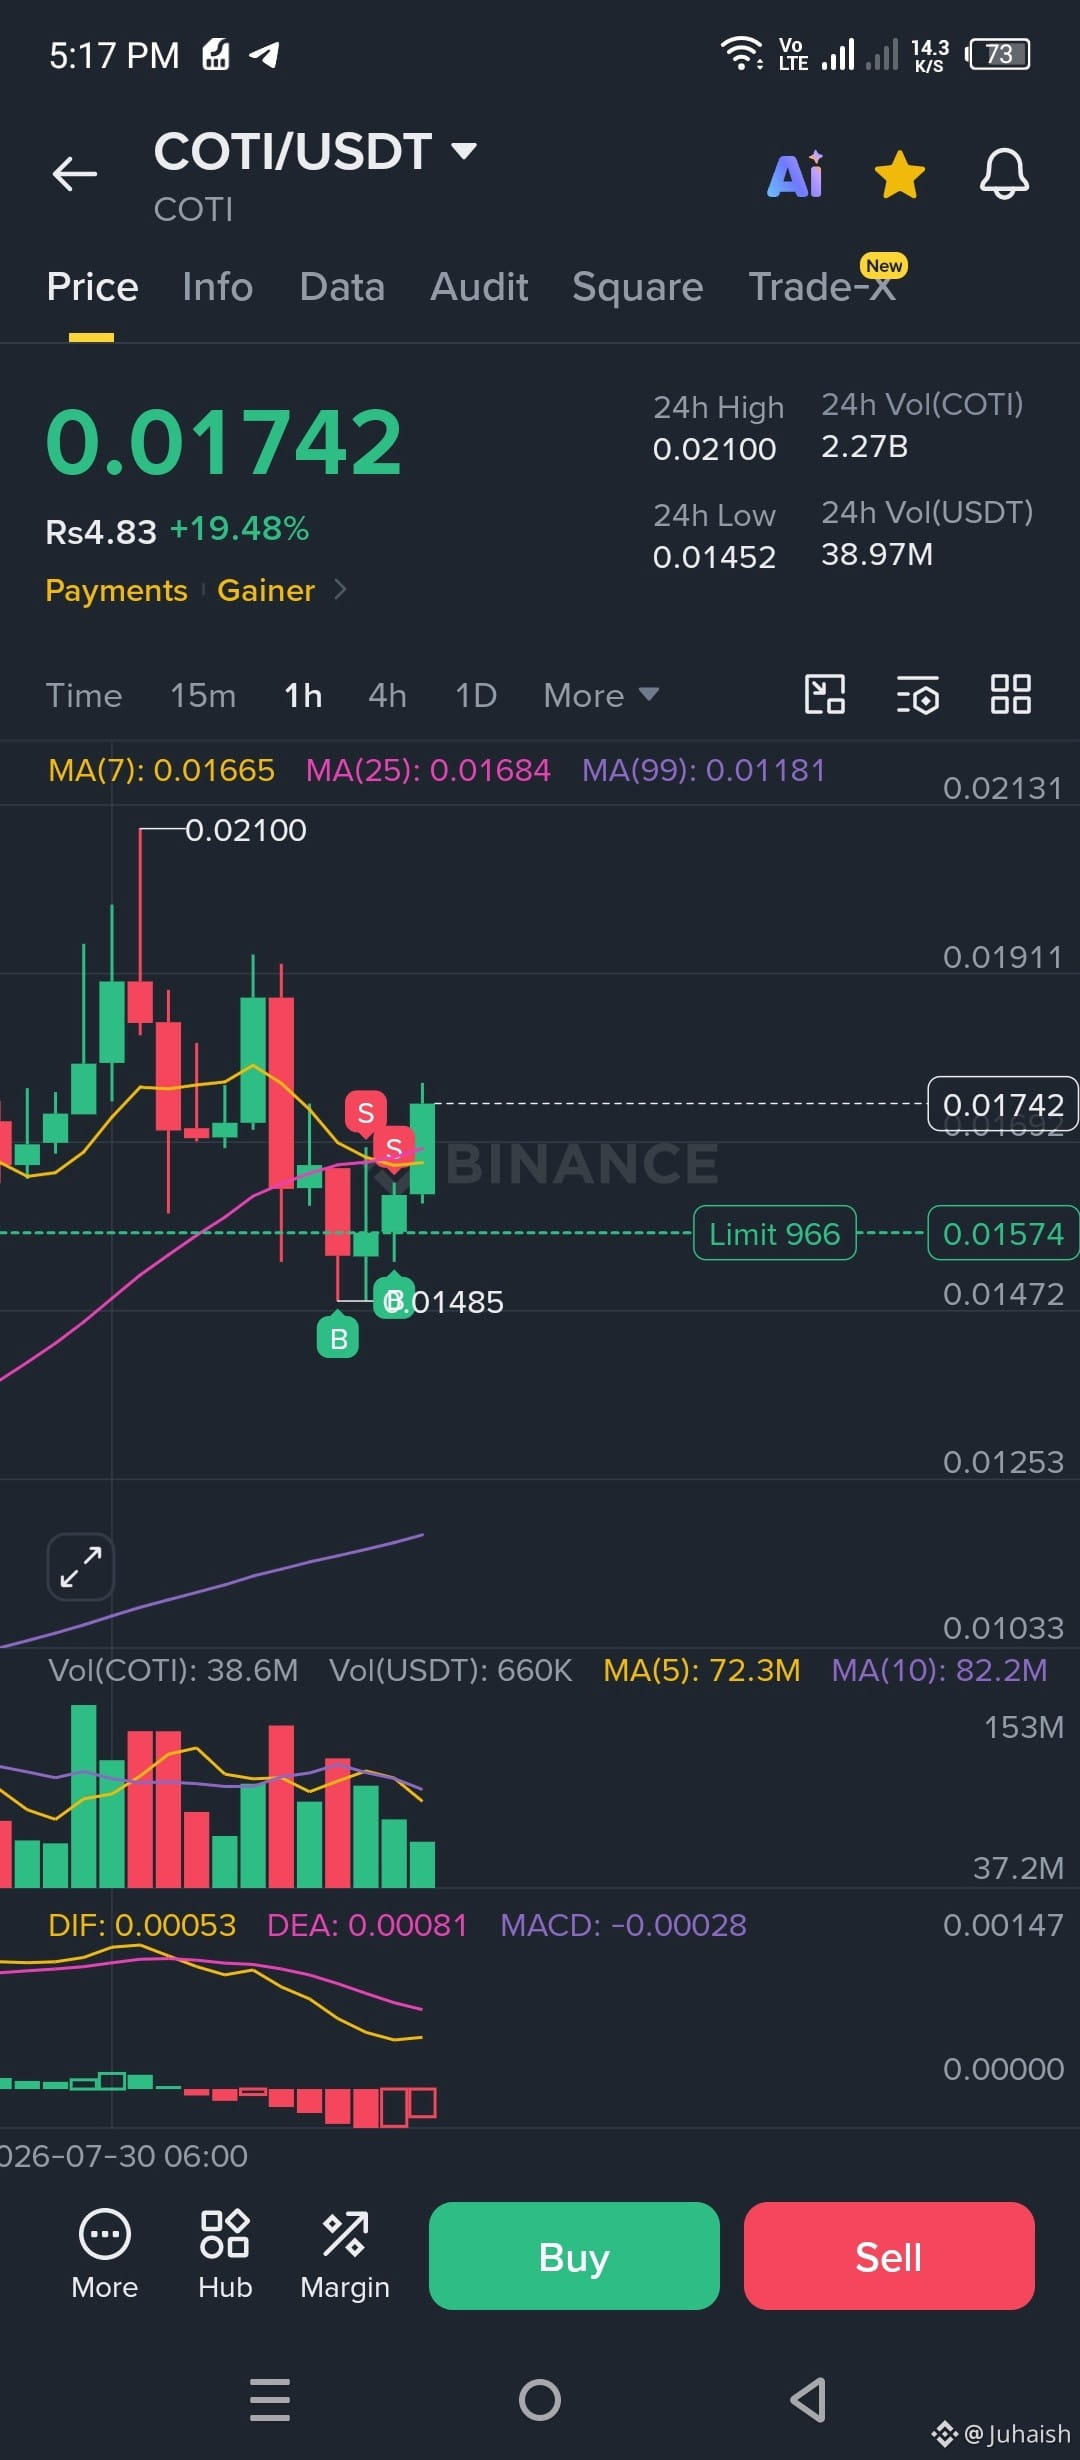Tap the DEA: 0.00081 value
The width and height of the screenshot is (1080, 2460).
367,1925
